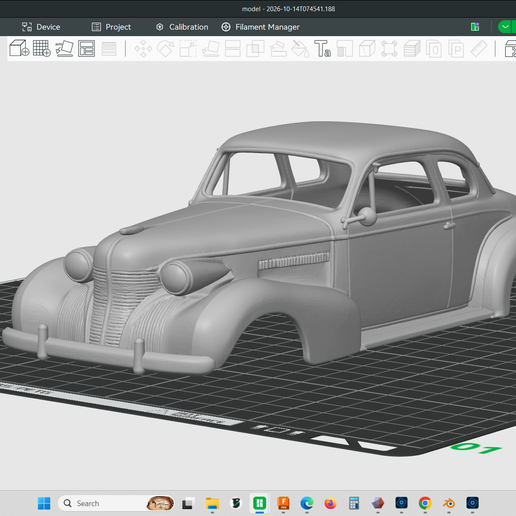Open the Mesh boolean tool
Viewport: 516px width, 516px height.
pos(255,49)
